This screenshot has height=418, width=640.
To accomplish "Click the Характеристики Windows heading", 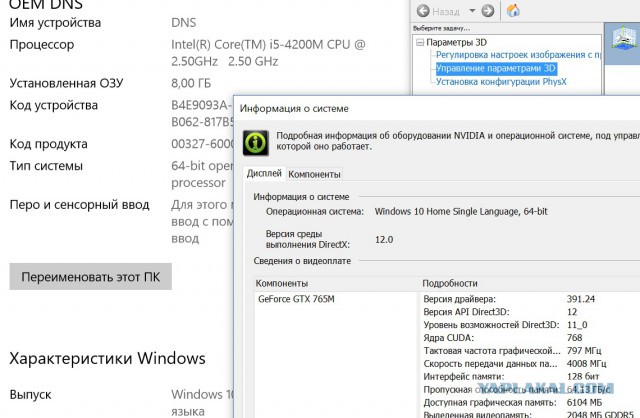I will (x=107, y=358).
